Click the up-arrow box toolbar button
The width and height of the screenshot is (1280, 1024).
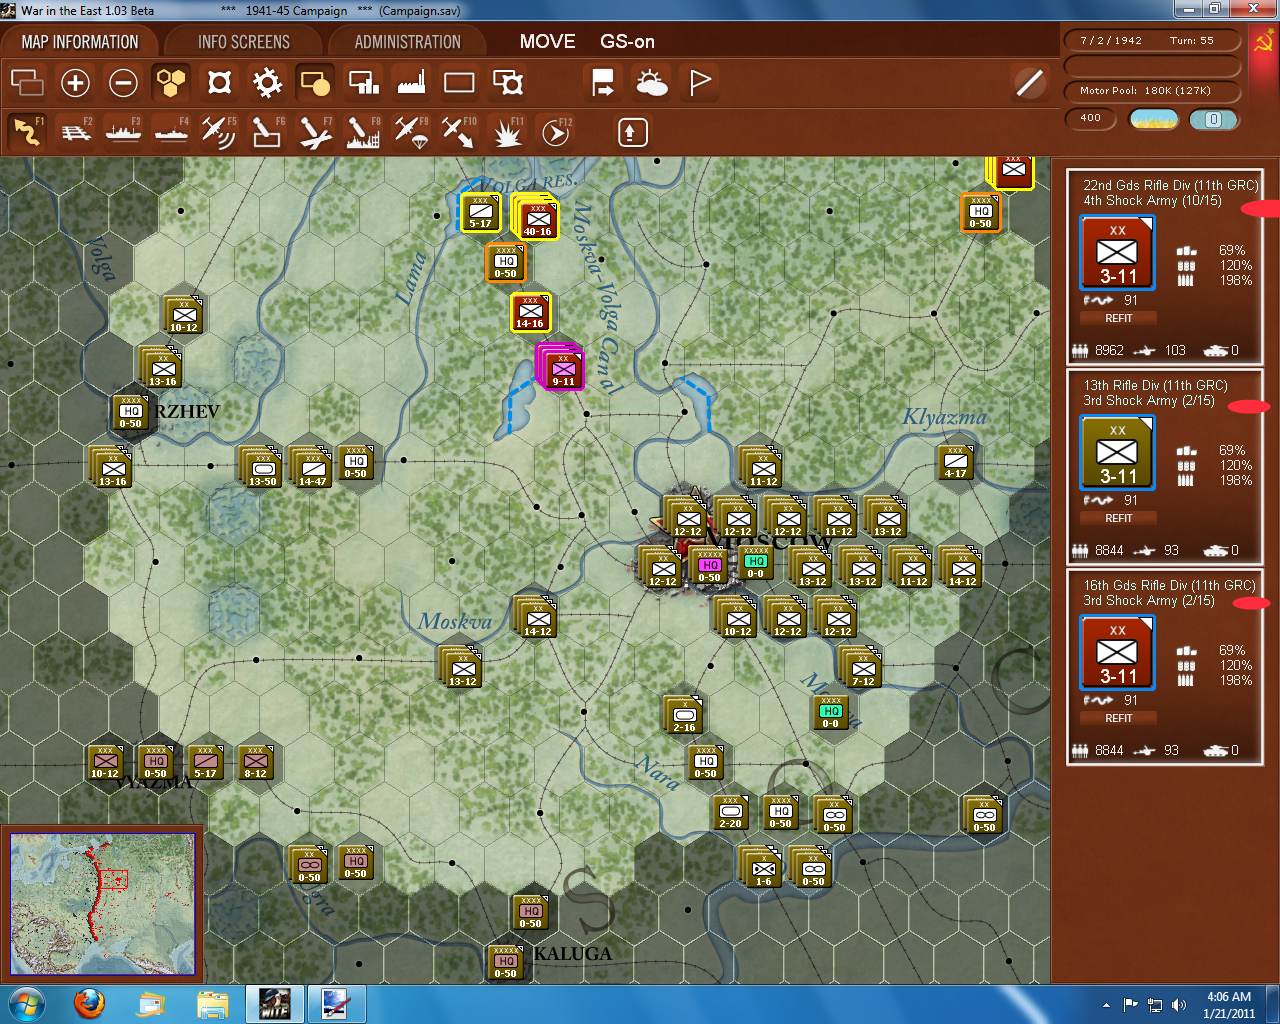click(633, 132)
